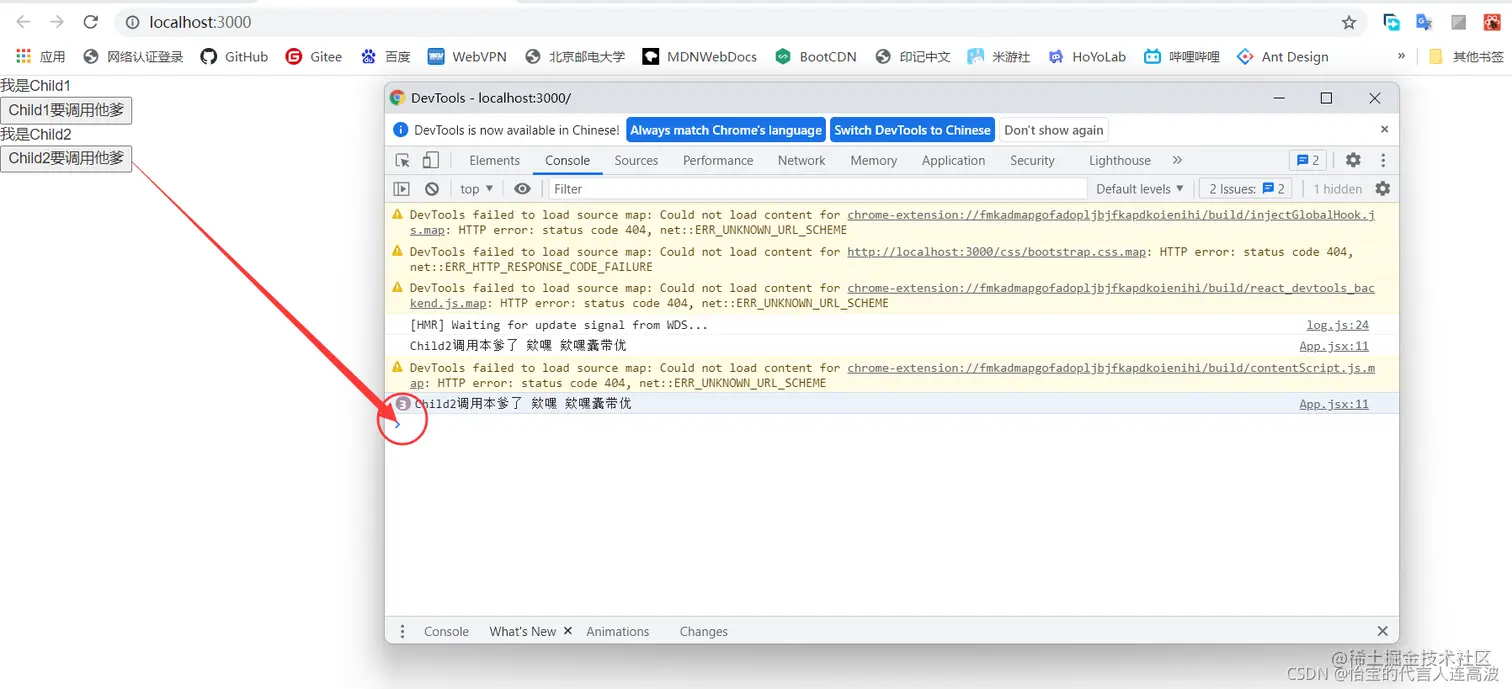Click the 2 Issues counter

1247,189
